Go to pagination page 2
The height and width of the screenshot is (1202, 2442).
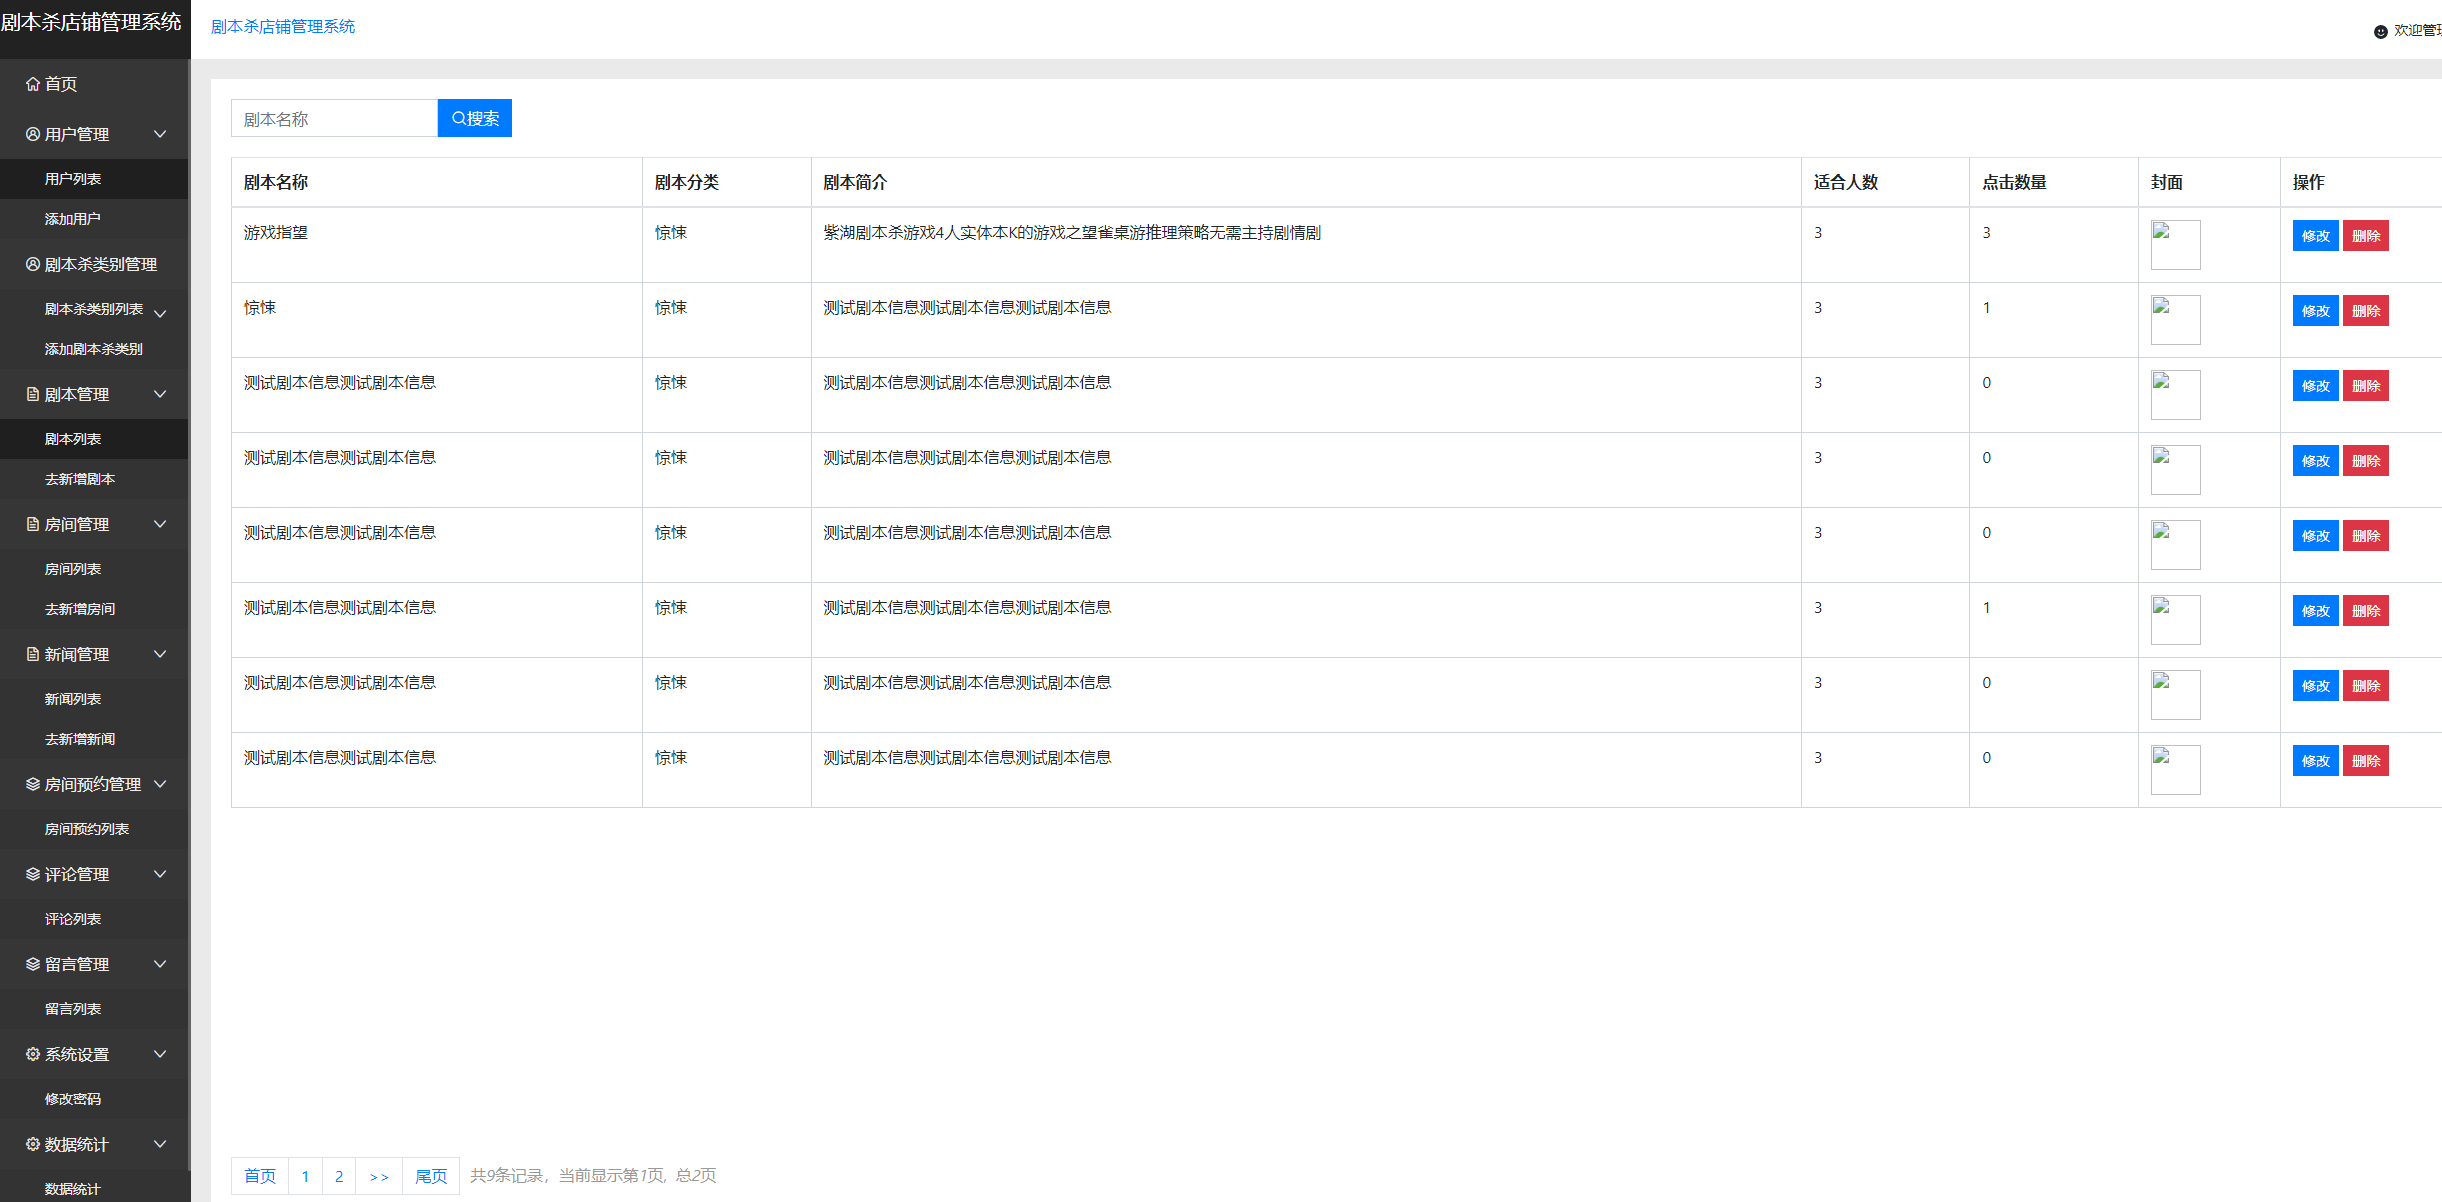coord(339,1176)
